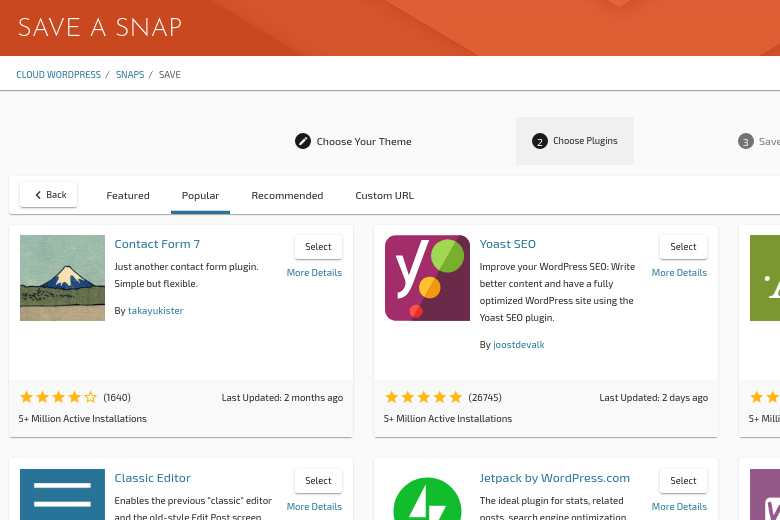Select the Contact Form 7 plugin
Viewport: 780px width, 520px height.
[x=318, y=247]
